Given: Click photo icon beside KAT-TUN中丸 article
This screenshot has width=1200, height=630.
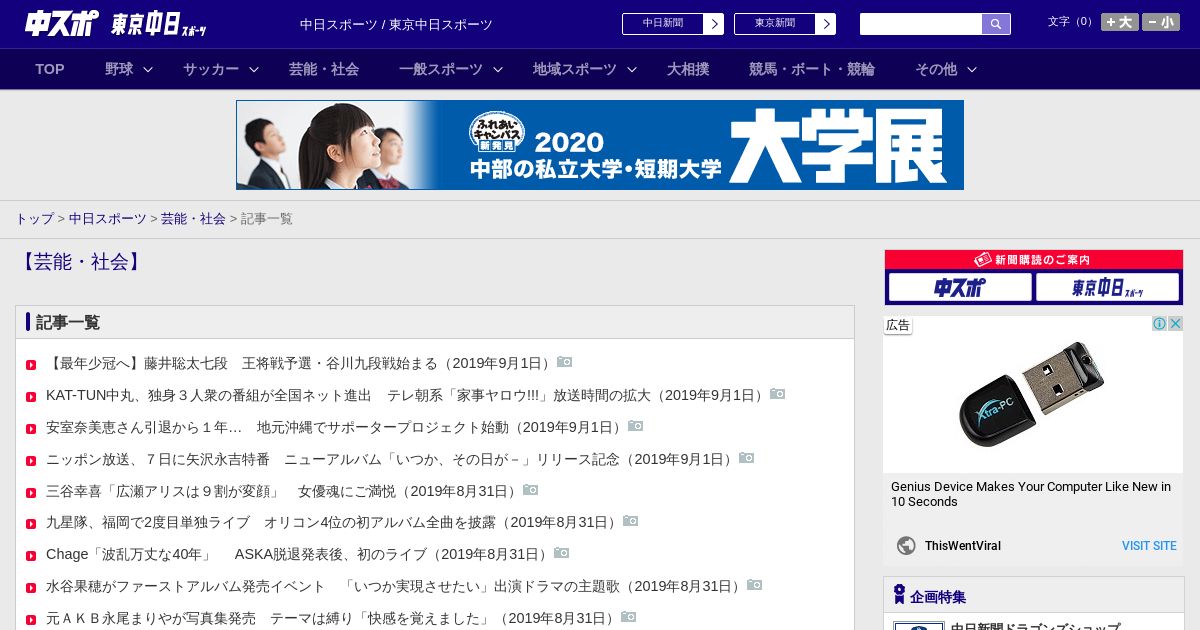Looking at the screenshot, I should click(x=778, y=394).
